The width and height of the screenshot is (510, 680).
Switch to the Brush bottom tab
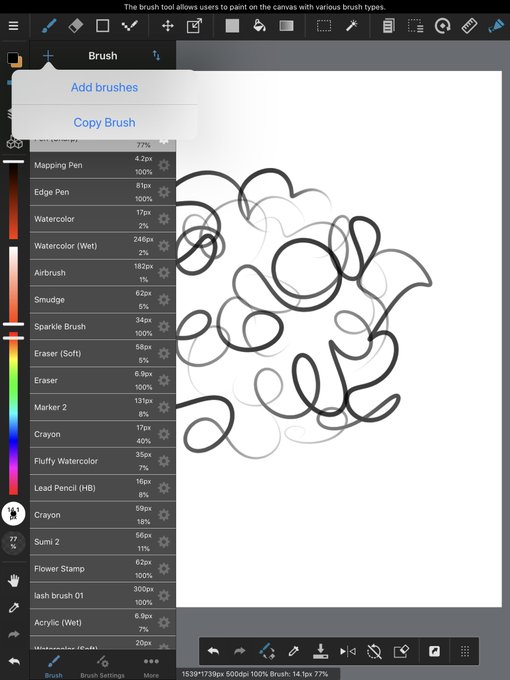tap(54, 666)
